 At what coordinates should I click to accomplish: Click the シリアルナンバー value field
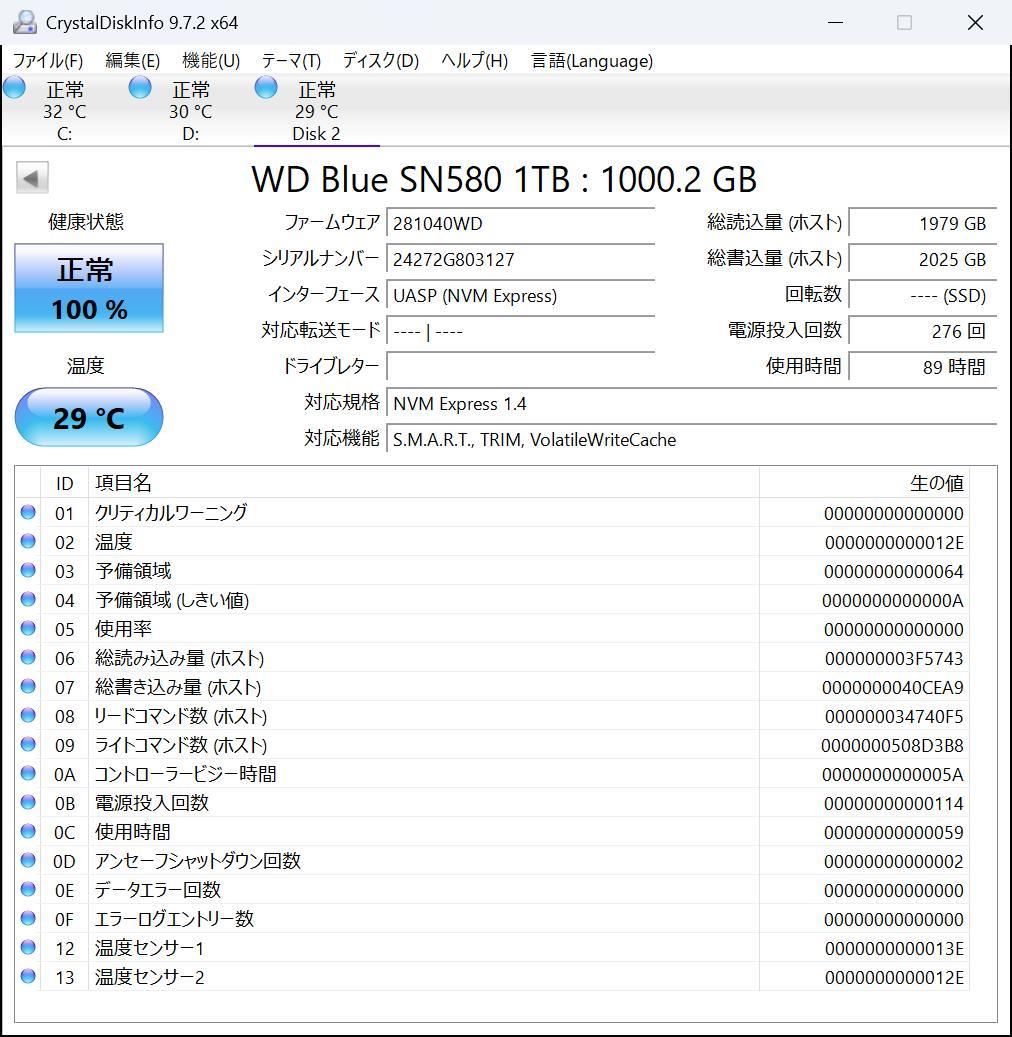click(520, 259)
